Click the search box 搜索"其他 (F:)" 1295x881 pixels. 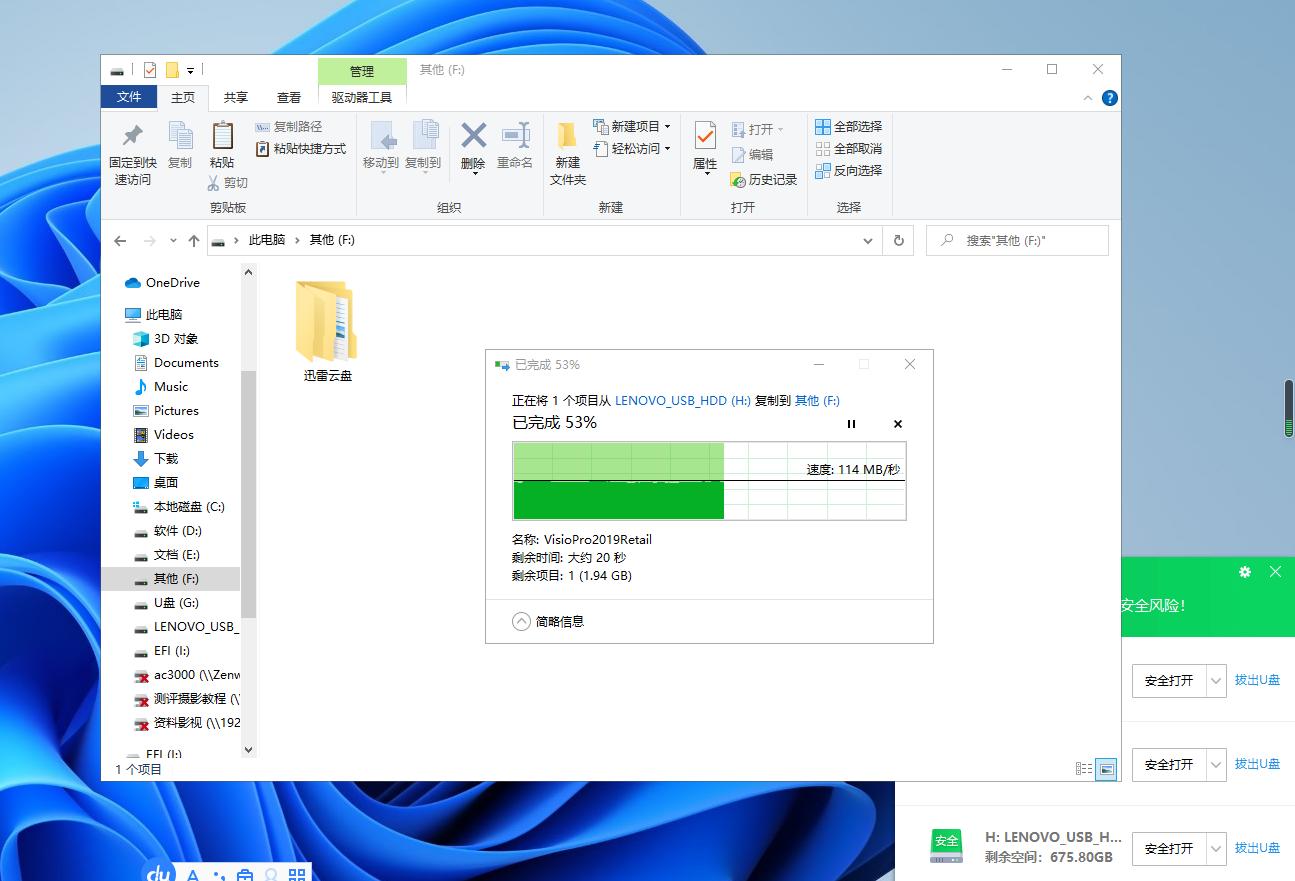coord(1017,240)
